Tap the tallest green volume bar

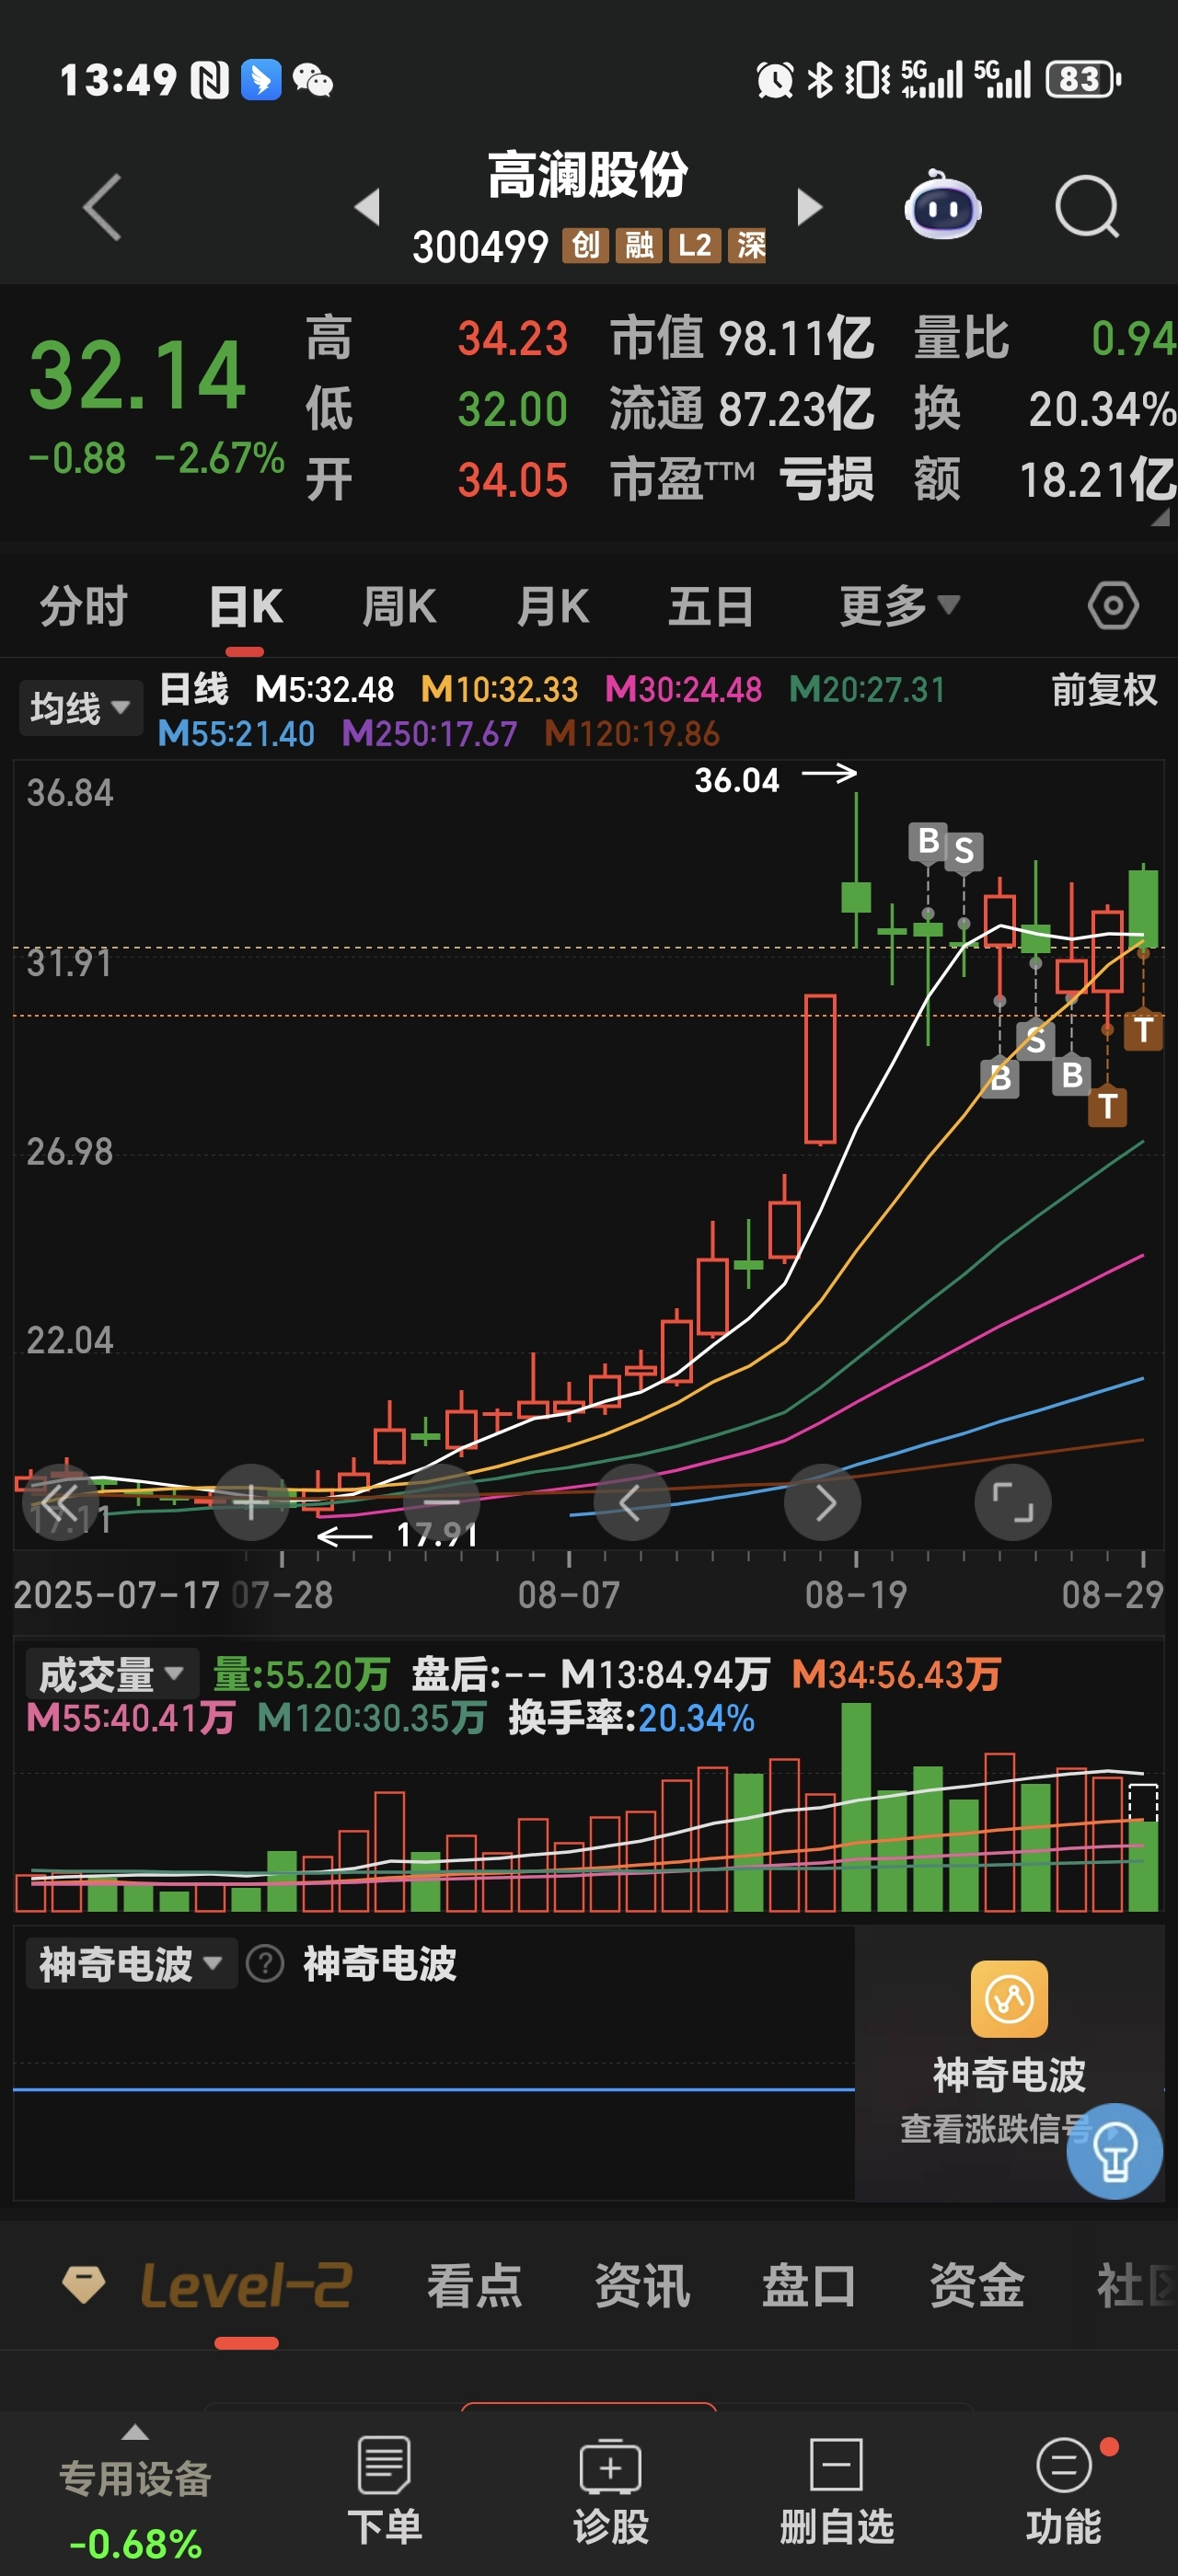point(856,1807)
